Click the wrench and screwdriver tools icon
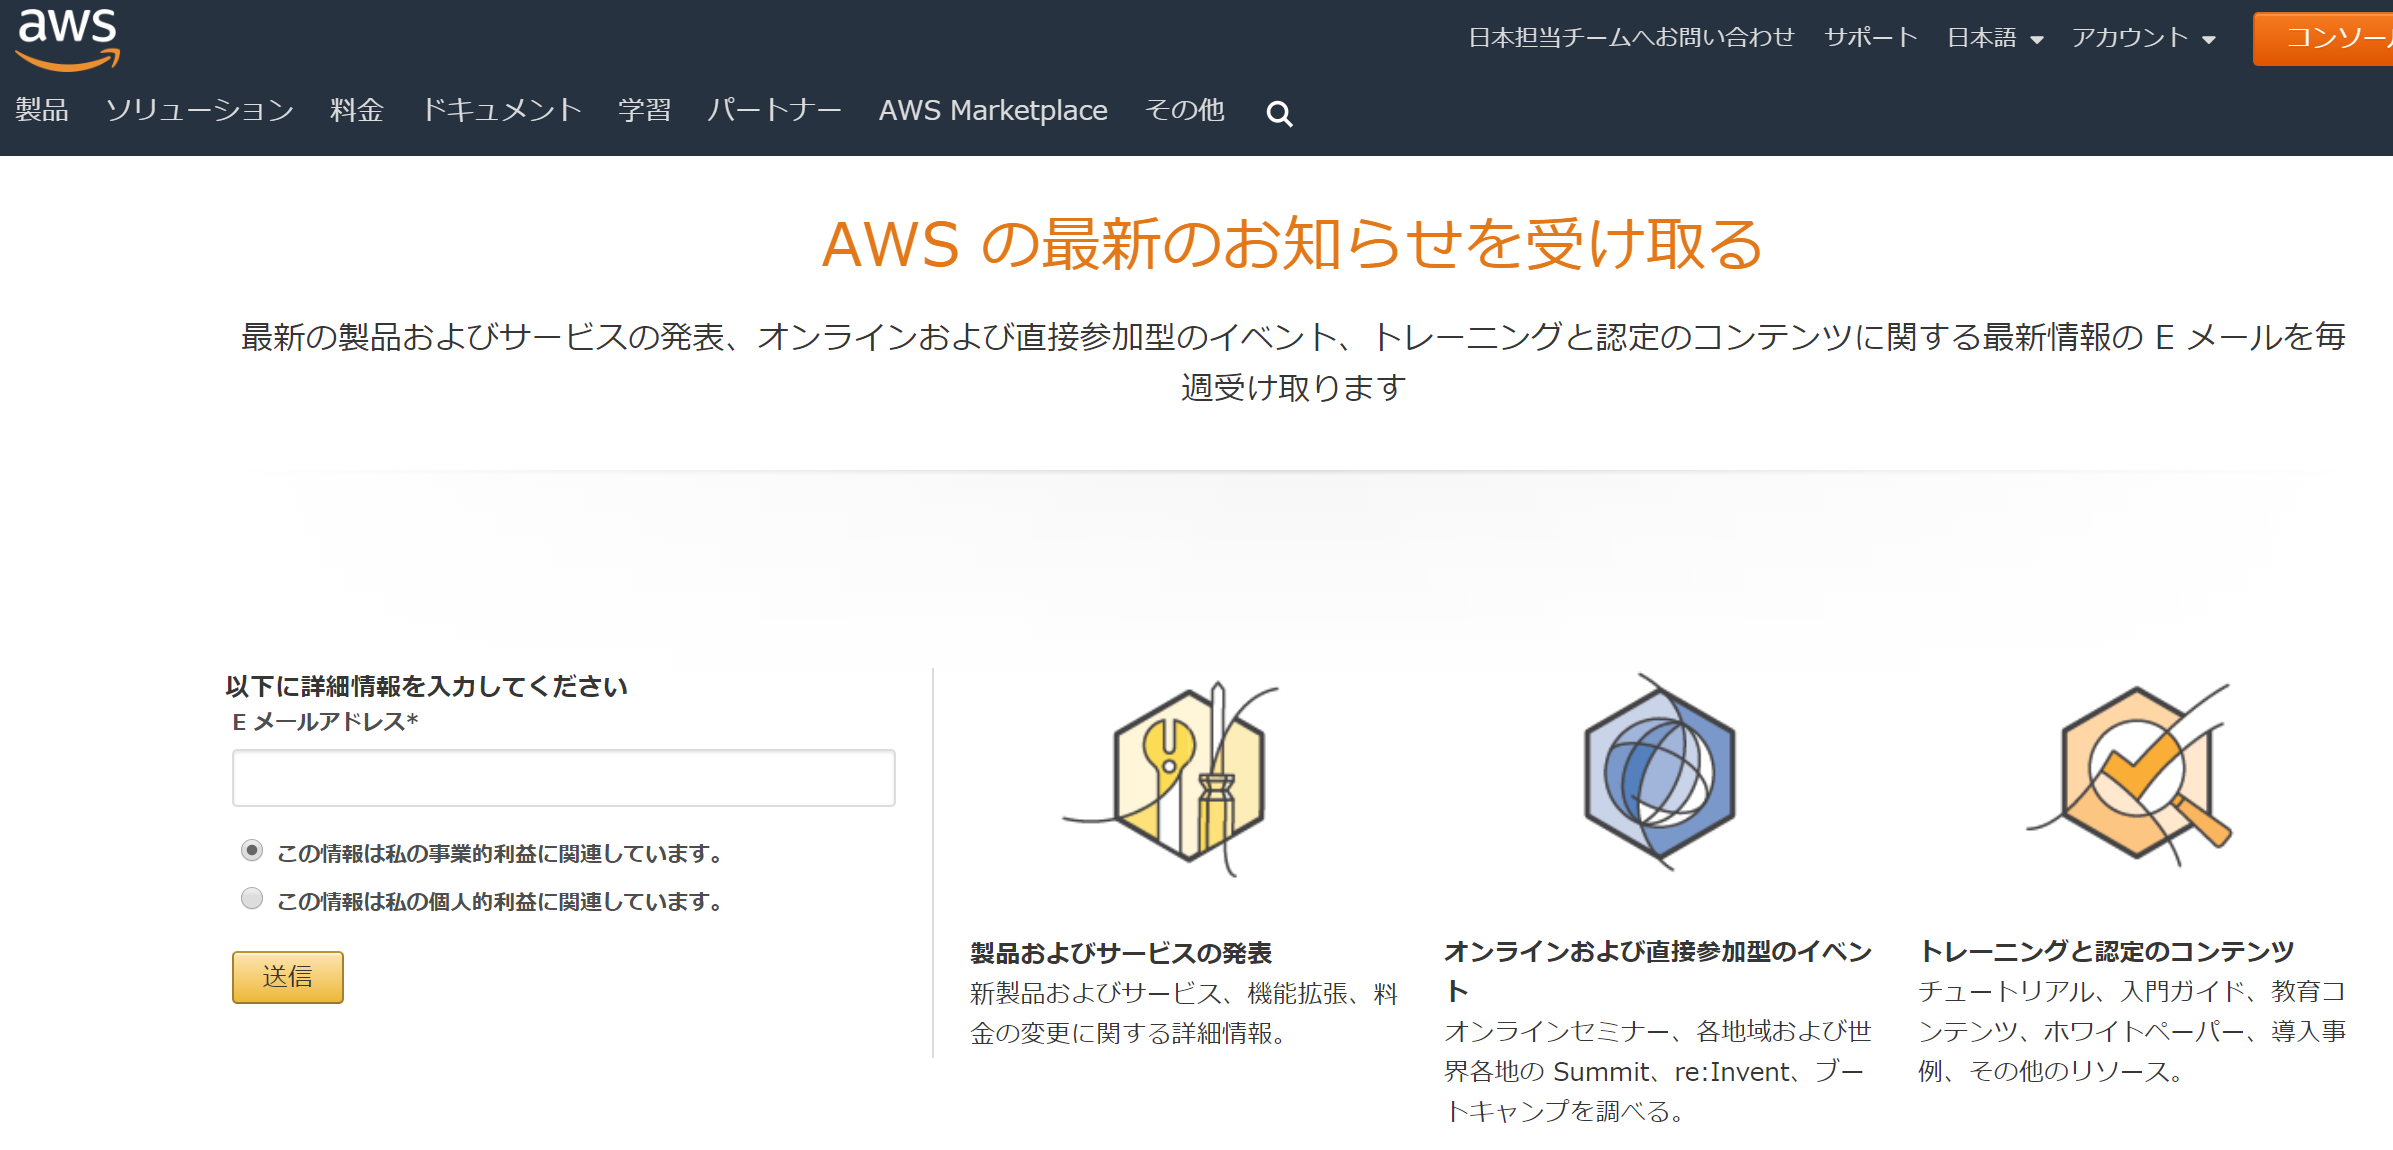 1189,775
